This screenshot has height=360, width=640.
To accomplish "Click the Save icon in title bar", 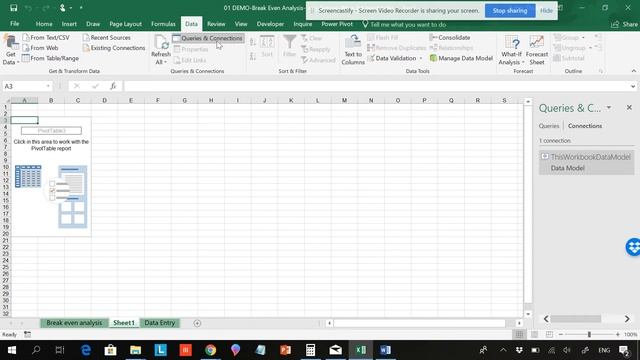I will (x=13, y=8).
